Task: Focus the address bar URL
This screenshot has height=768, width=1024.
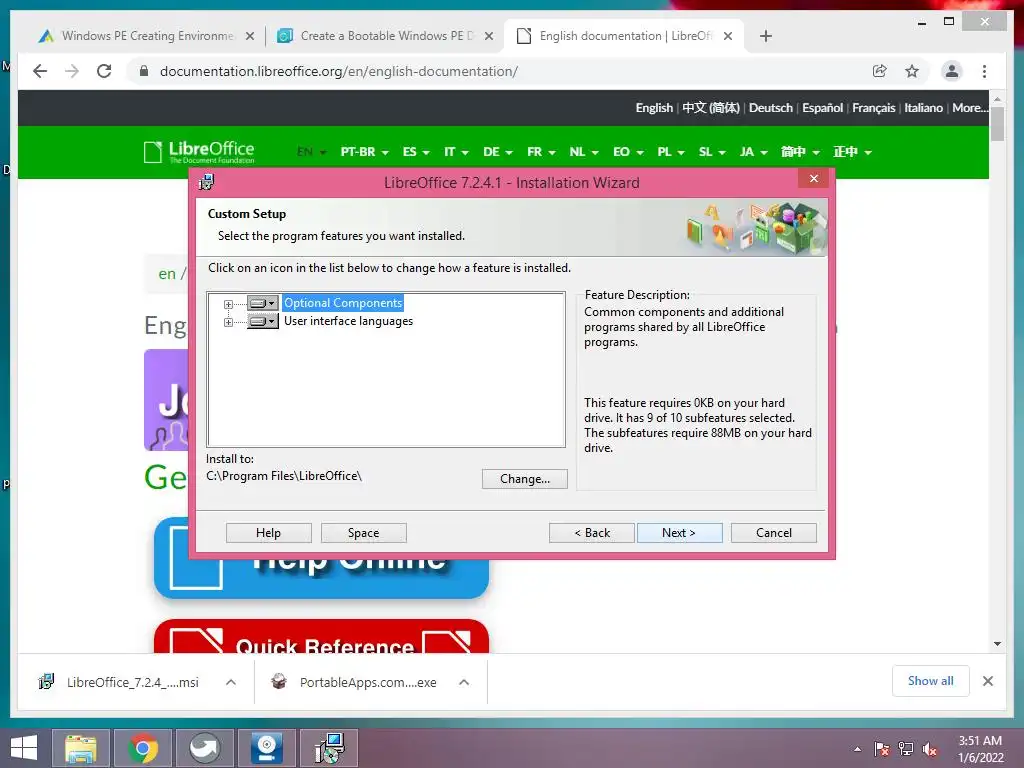Action: 339,71
